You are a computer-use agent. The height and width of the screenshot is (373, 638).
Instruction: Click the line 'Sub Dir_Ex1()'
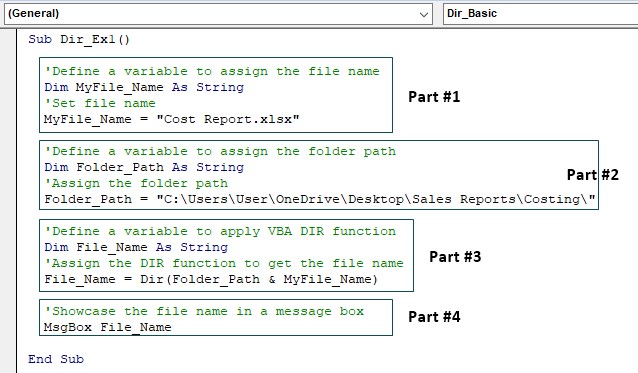79,39
